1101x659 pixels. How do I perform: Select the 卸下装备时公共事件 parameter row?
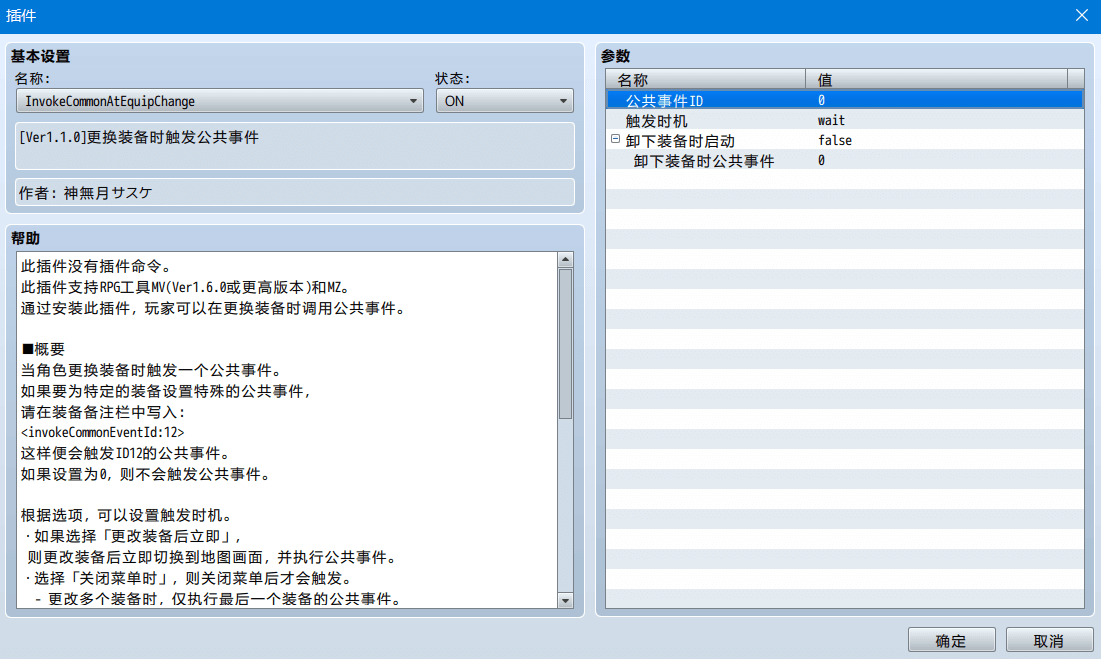click(x=845, y=161)
